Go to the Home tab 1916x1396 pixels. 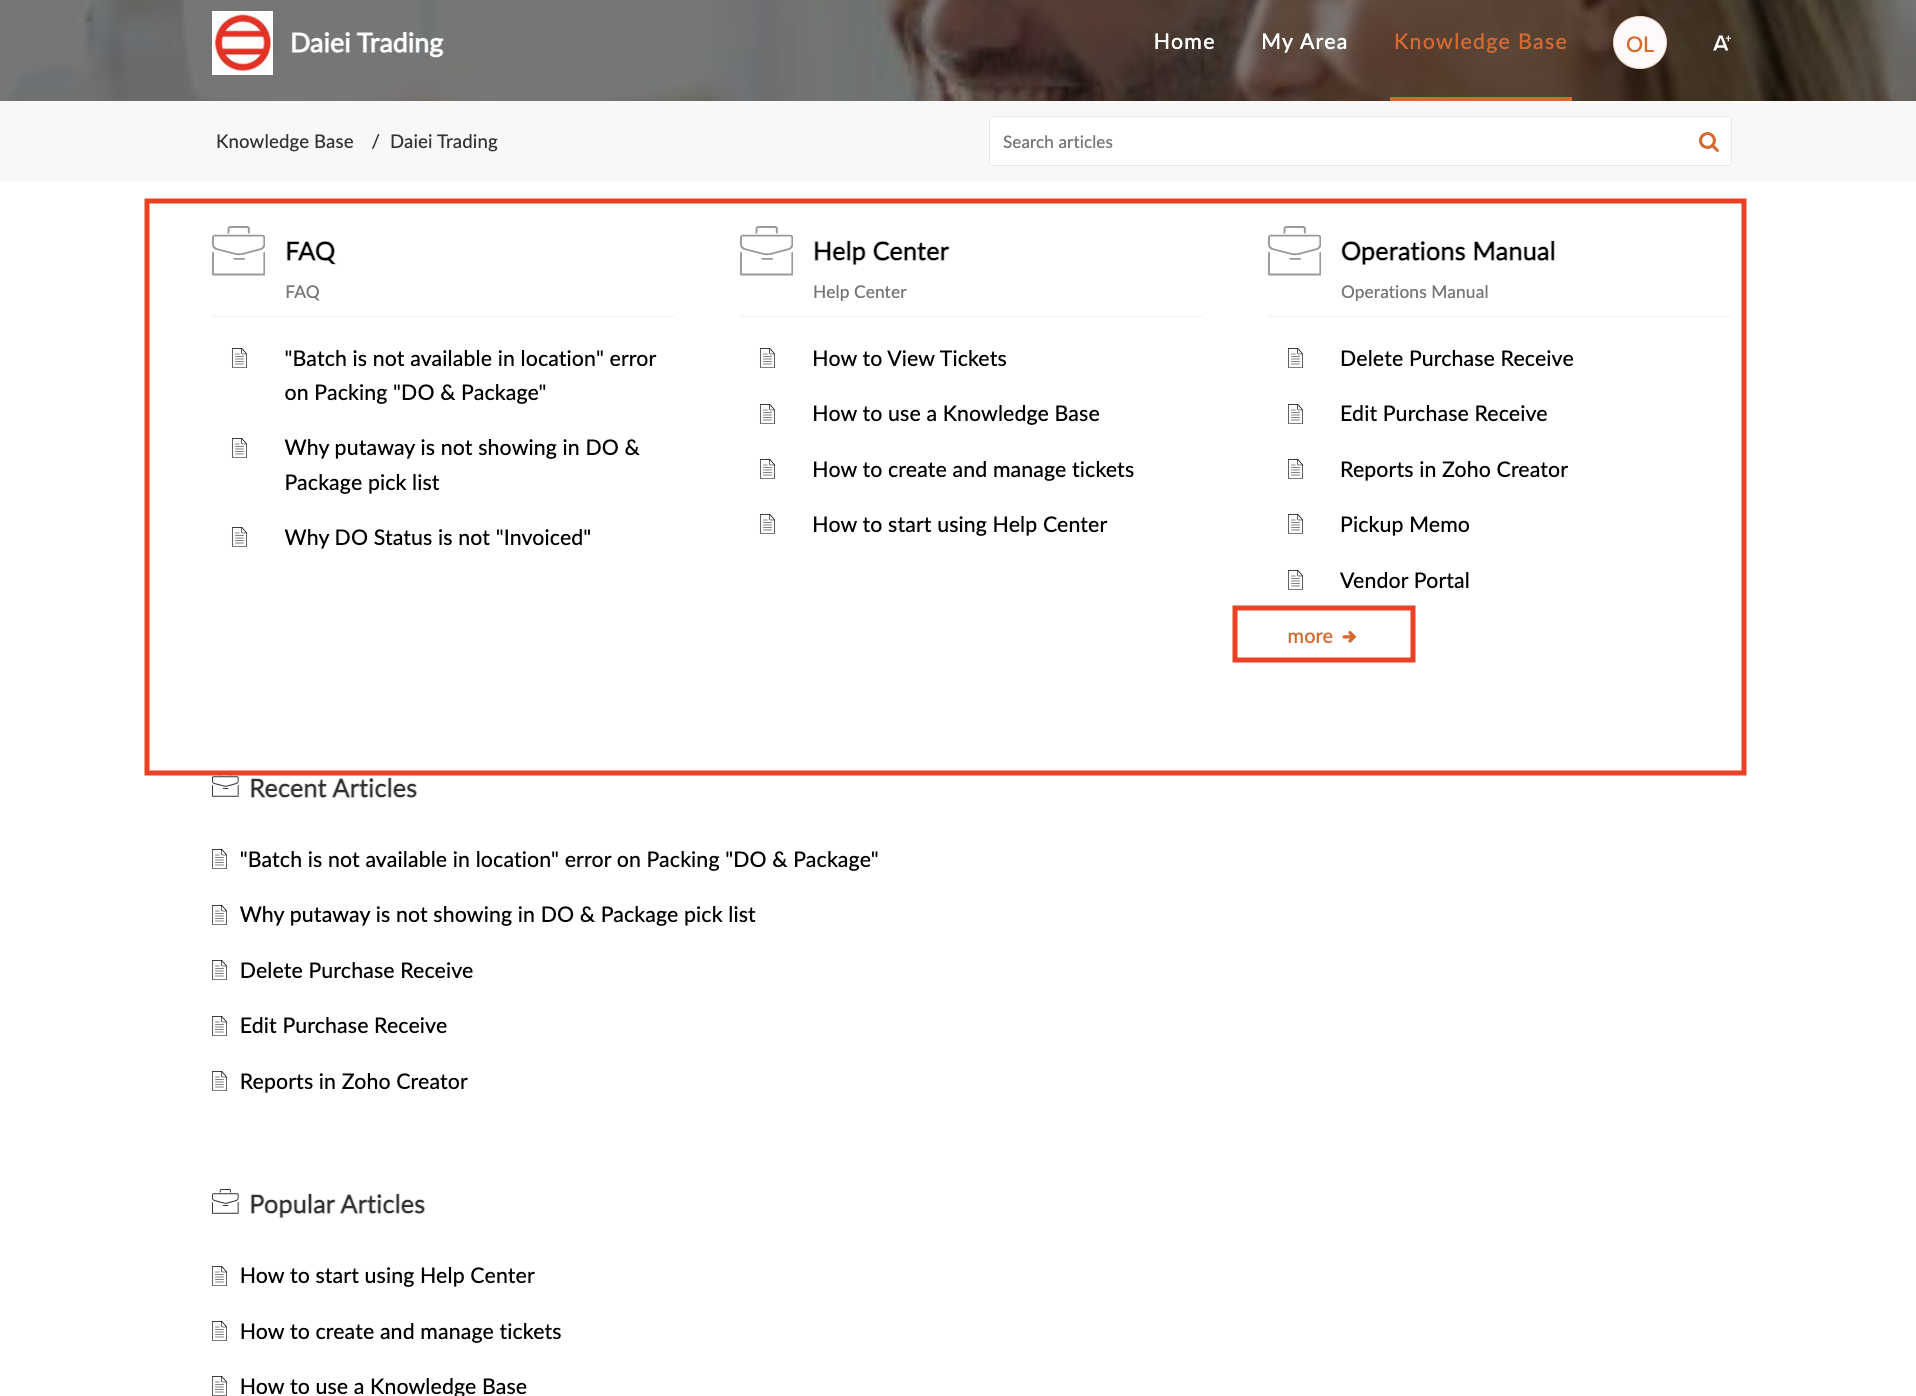tap(1184, 42)
